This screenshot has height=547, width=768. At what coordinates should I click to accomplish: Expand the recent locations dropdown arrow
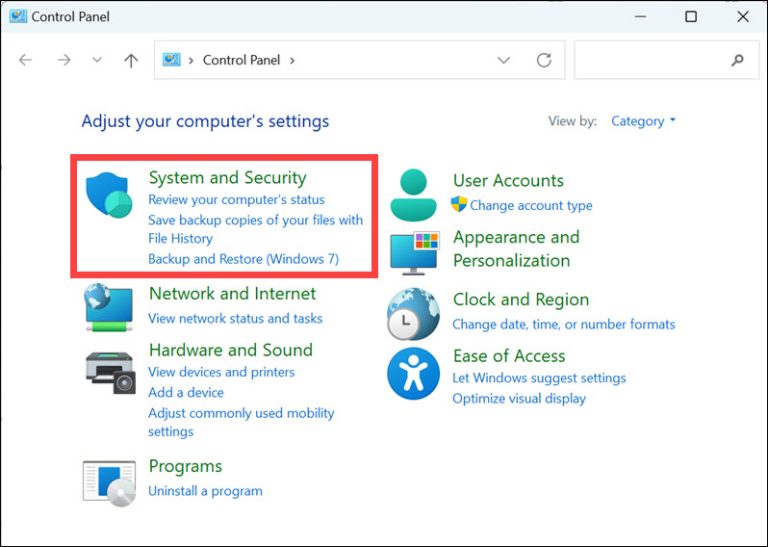(x=97, y=60)
